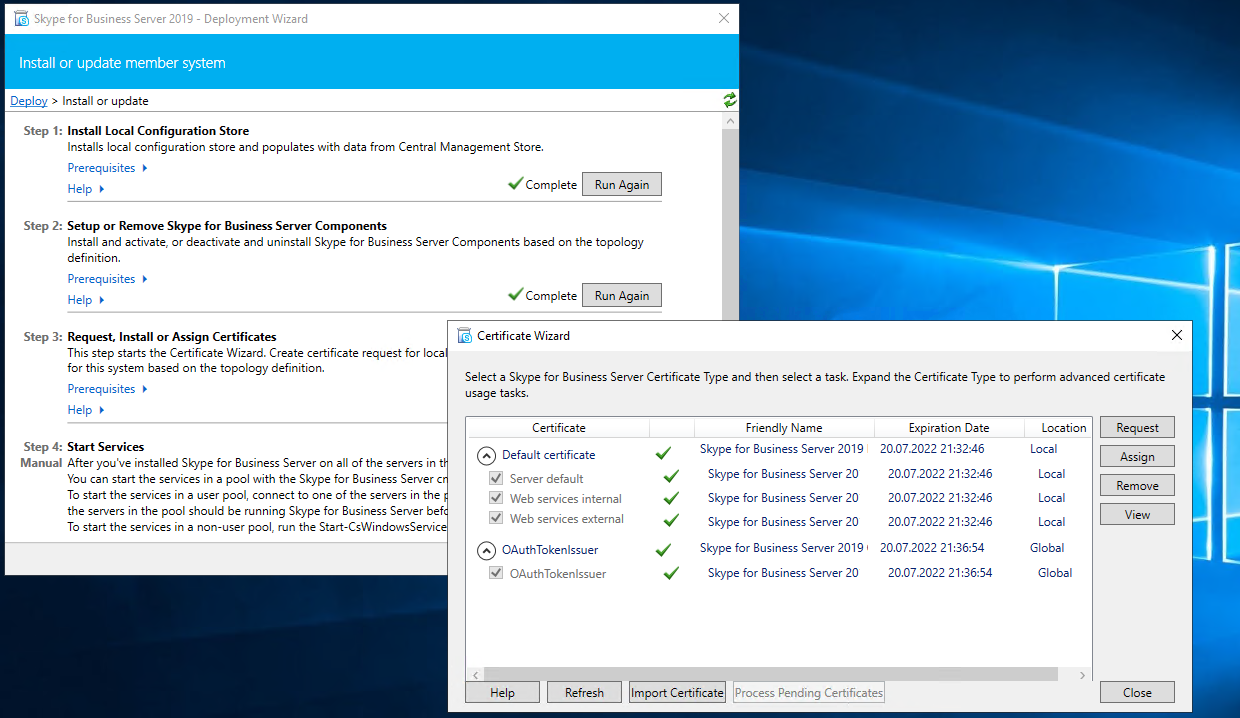Toggle the Server default checkbox
The image size is (1240, 718).
496,479
